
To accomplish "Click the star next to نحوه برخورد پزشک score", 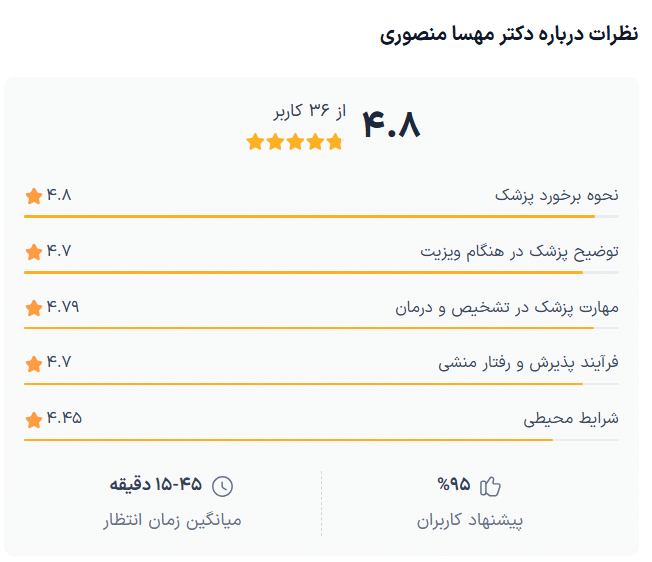I will click(x=34, y=196).
